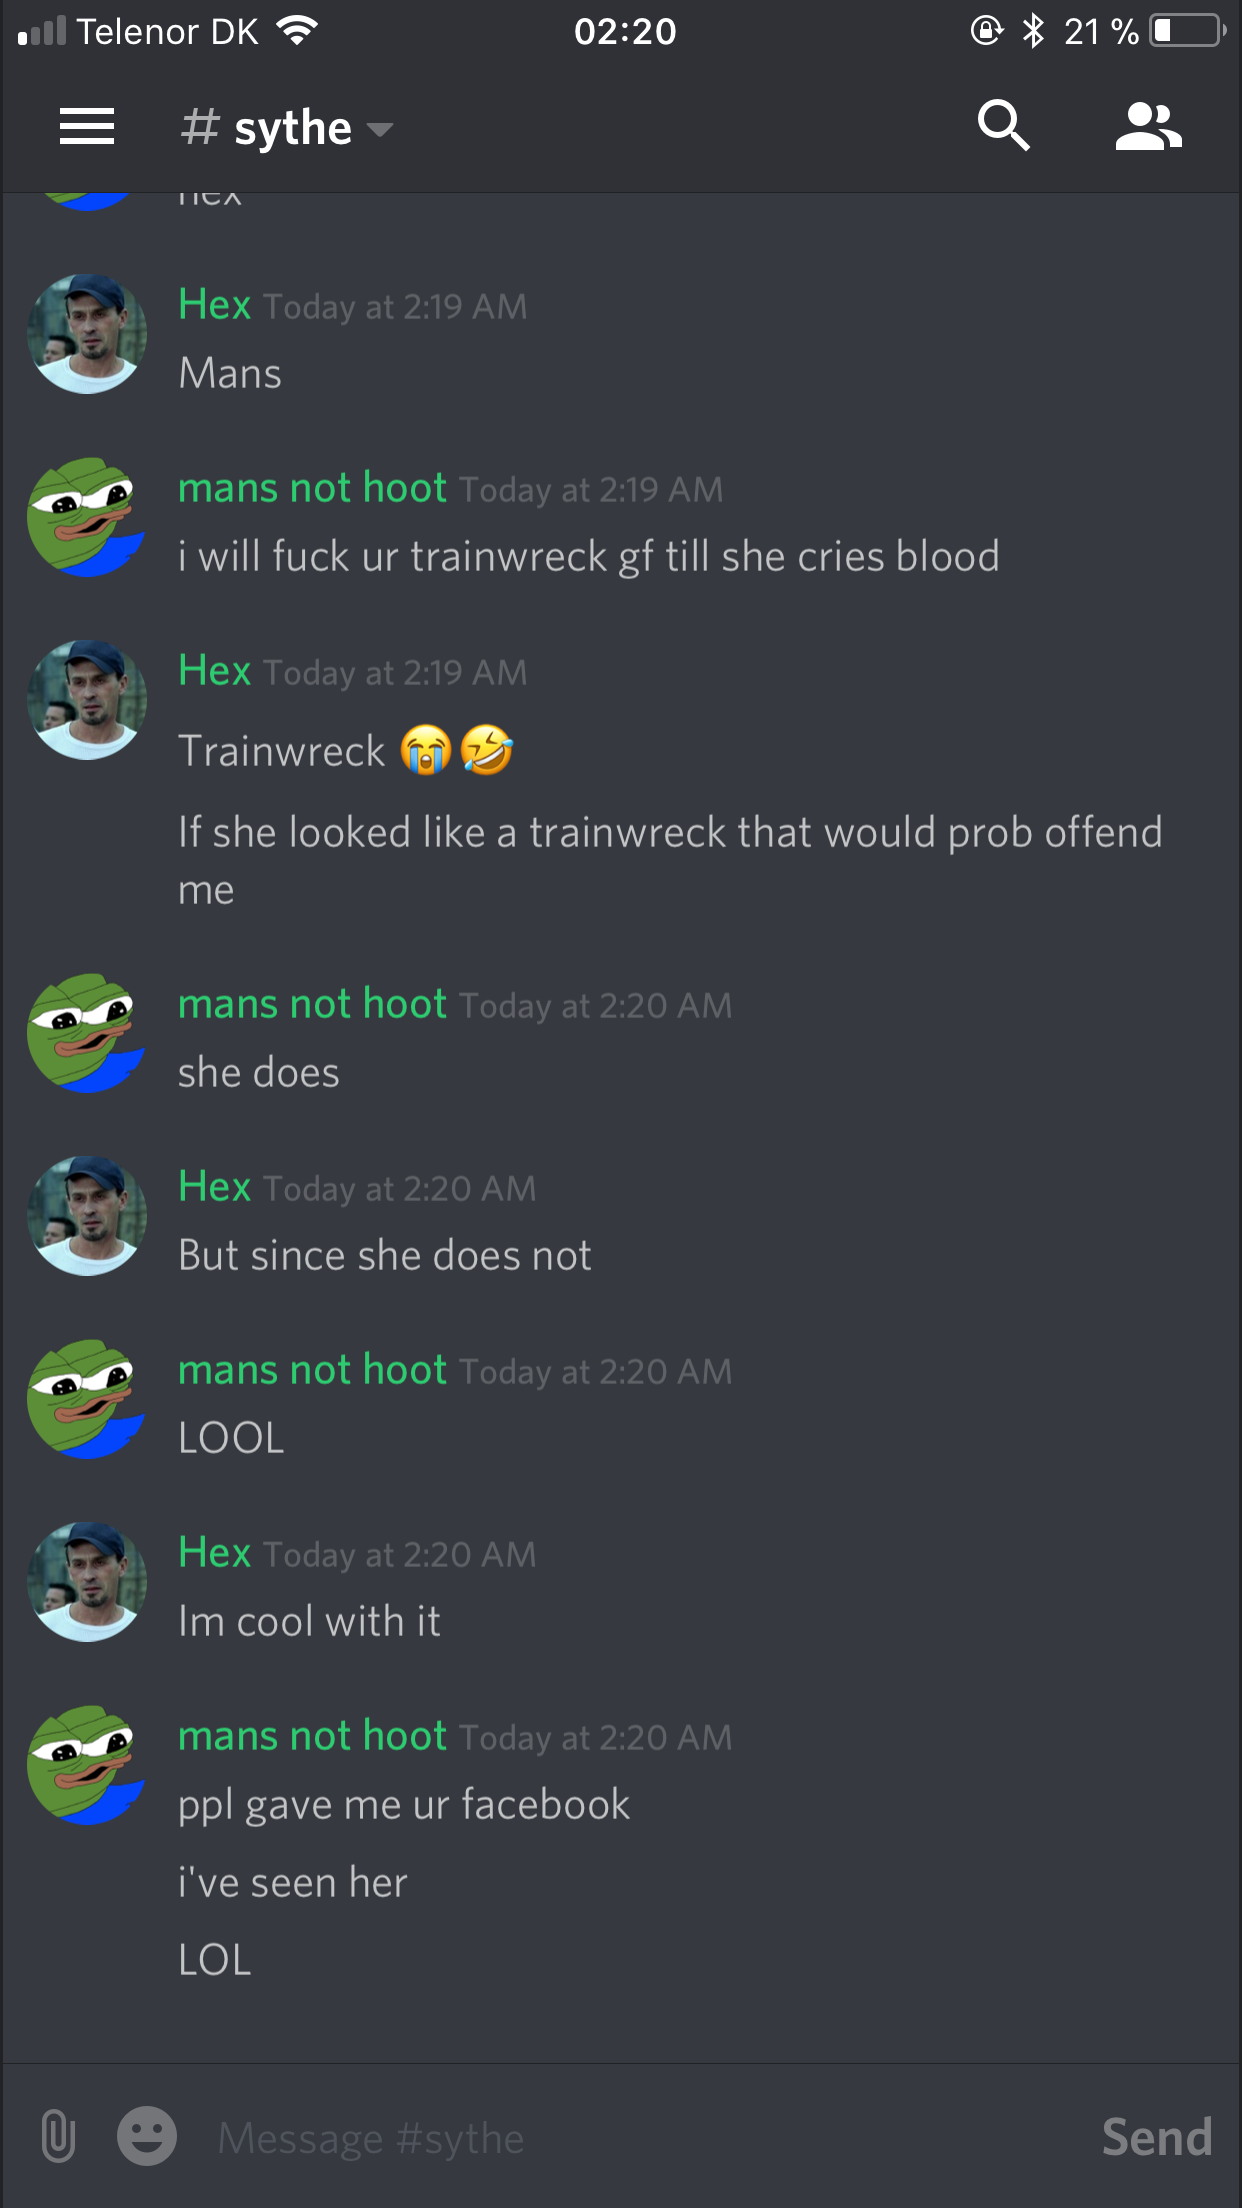Tap the crying emoji in Hex's Trainwreck message
Screen dimensions: 1242x2208
coord(426,751)
